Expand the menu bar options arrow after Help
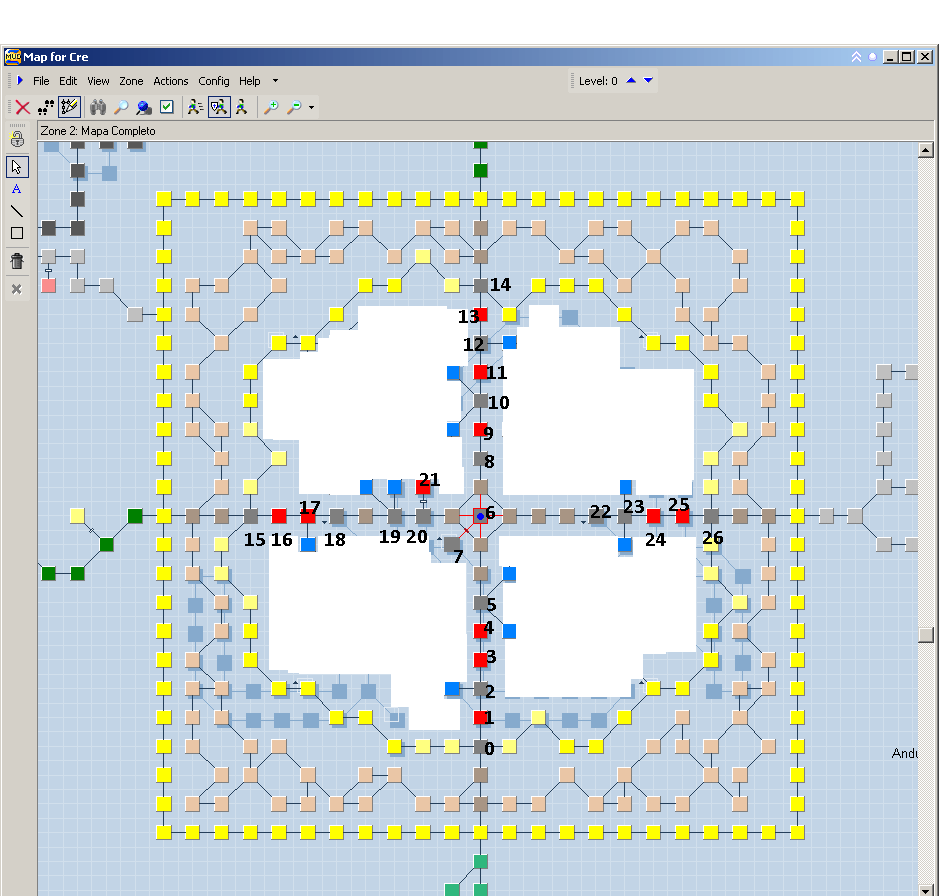 pos(276,81)
